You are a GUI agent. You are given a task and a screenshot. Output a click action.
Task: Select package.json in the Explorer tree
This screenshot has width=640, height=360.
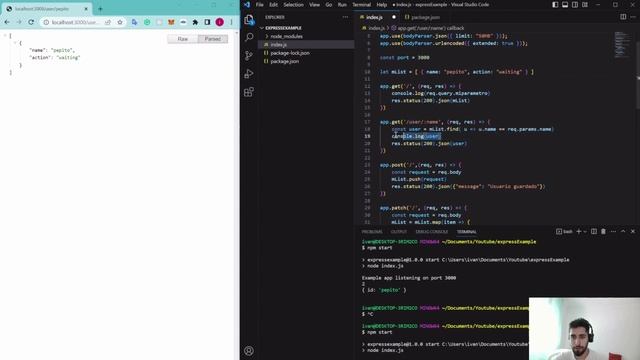coord(284,61)
